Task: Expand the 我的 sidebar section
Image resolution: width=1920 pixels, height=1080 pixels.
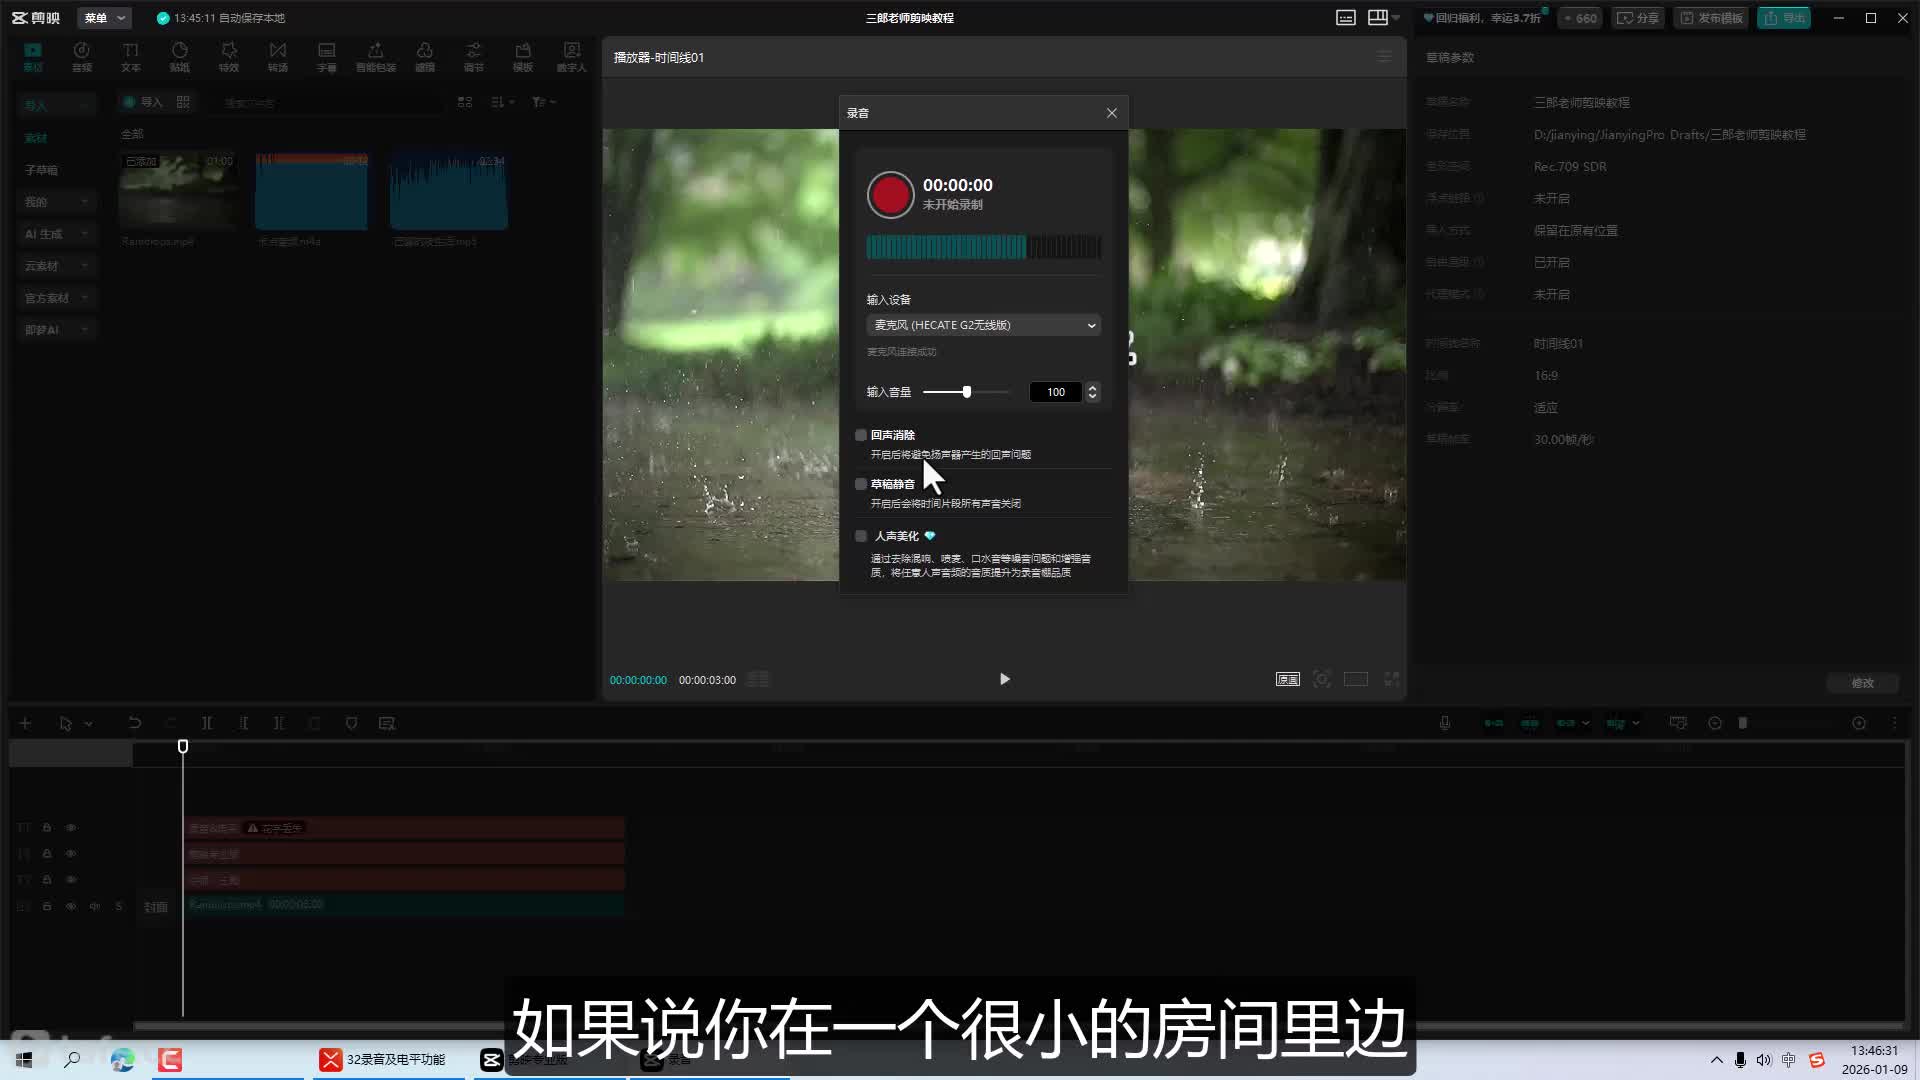Action: click(x=56, y=202)
